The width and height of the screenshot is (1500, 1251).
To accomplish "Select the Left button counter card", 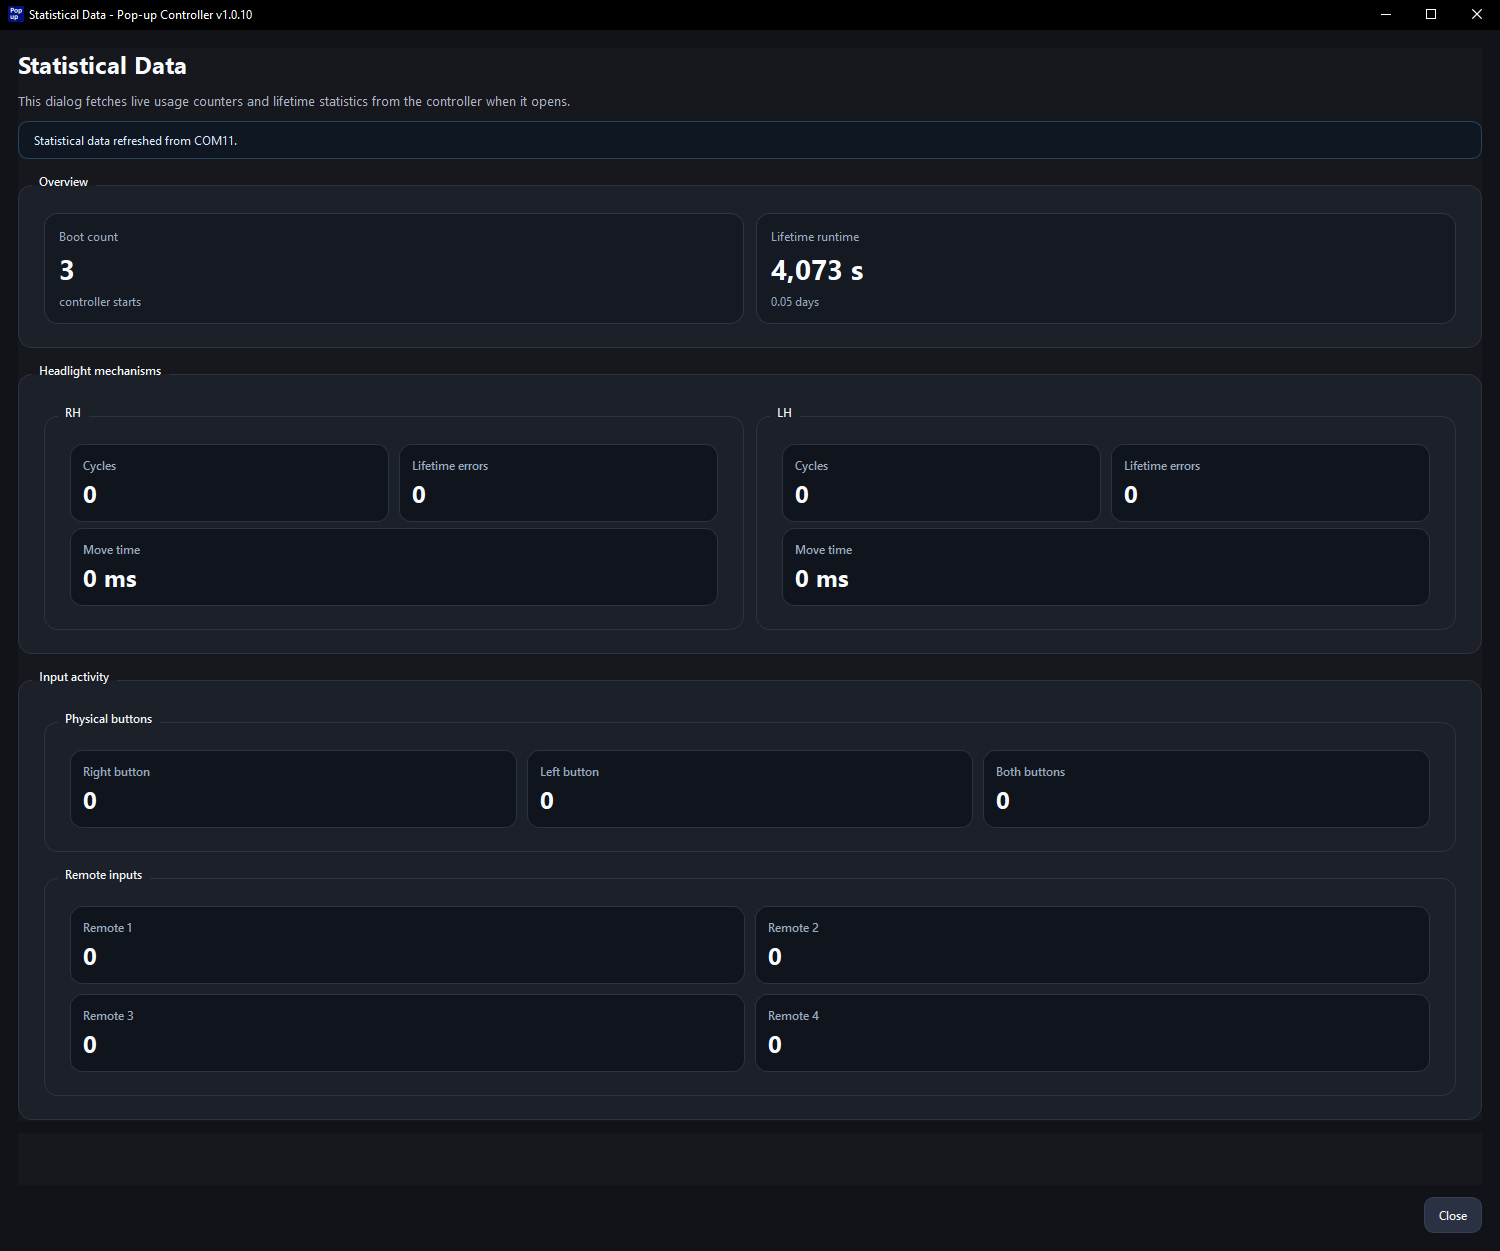I will pyautogui.click(x=749, y=789).
